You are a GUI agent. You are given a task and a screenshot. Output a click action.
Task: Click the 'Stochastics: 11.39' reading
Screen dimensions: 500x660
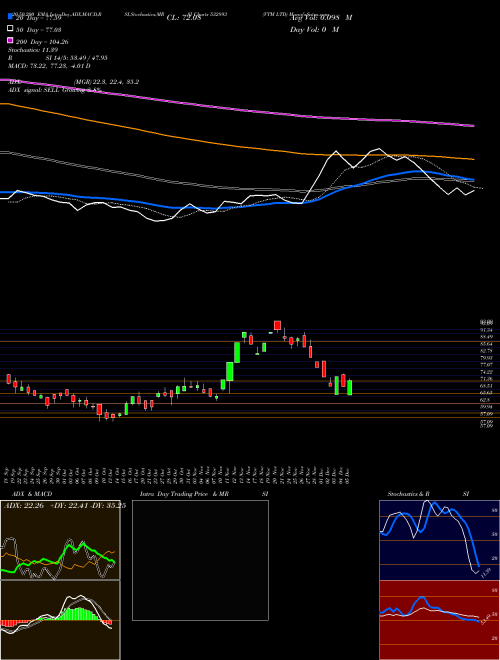[x=33, y=50]
